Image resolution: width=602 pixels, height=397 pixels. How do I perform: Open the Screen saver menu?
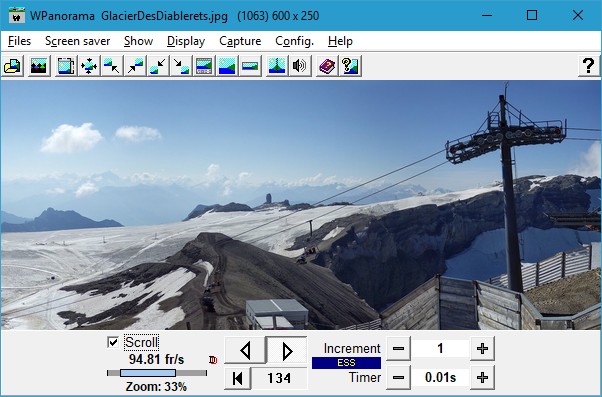78,41
